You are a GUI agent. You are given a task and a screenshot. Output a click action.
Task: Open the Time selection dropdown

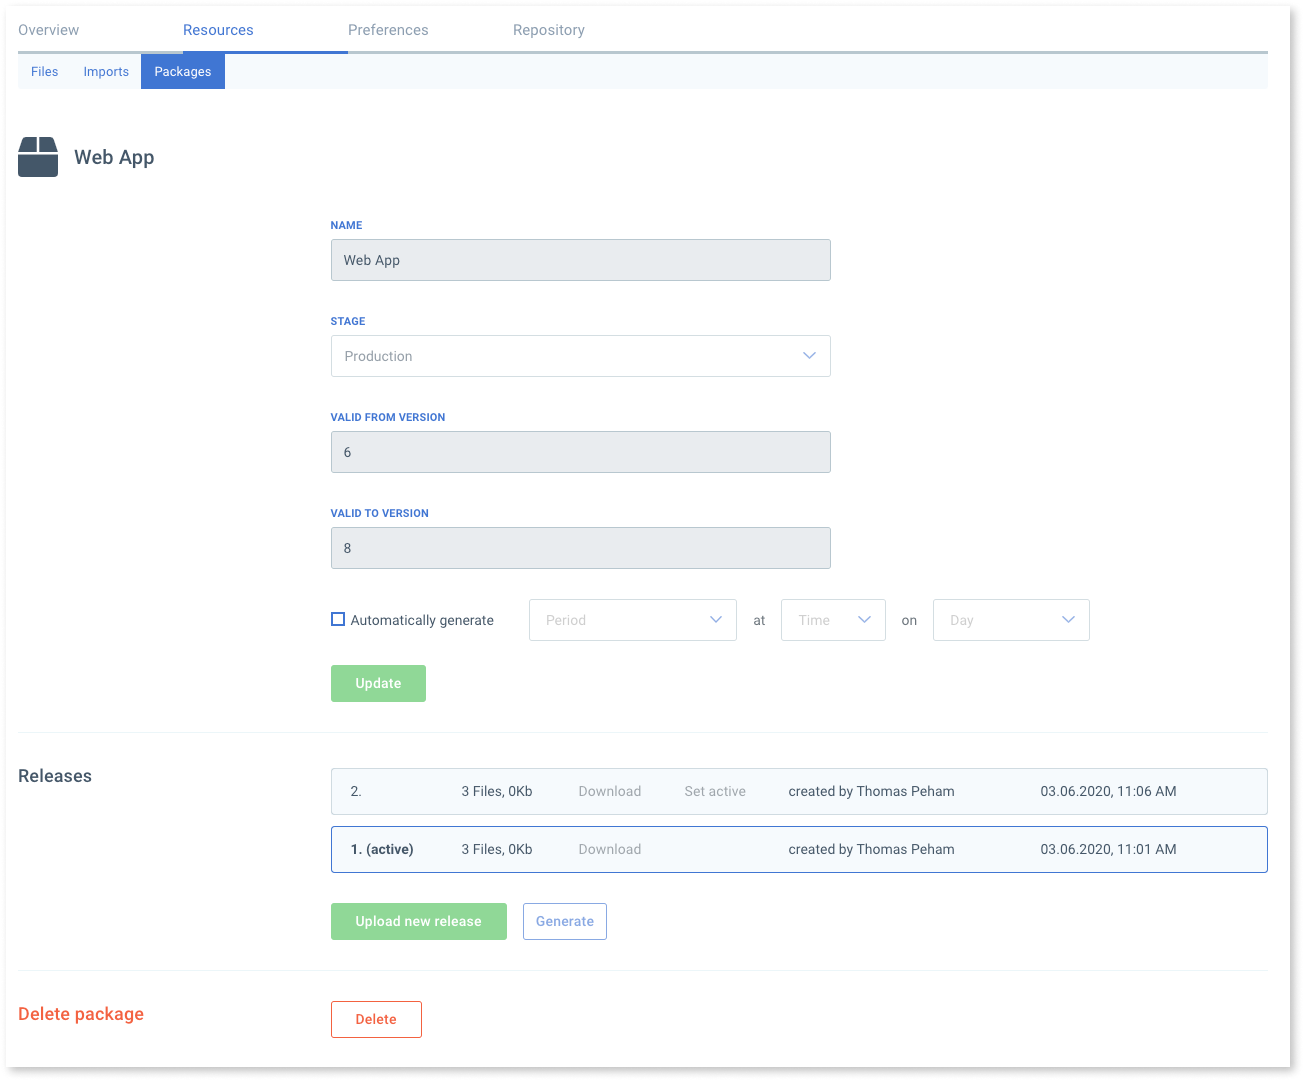click(x=833, y=620)
